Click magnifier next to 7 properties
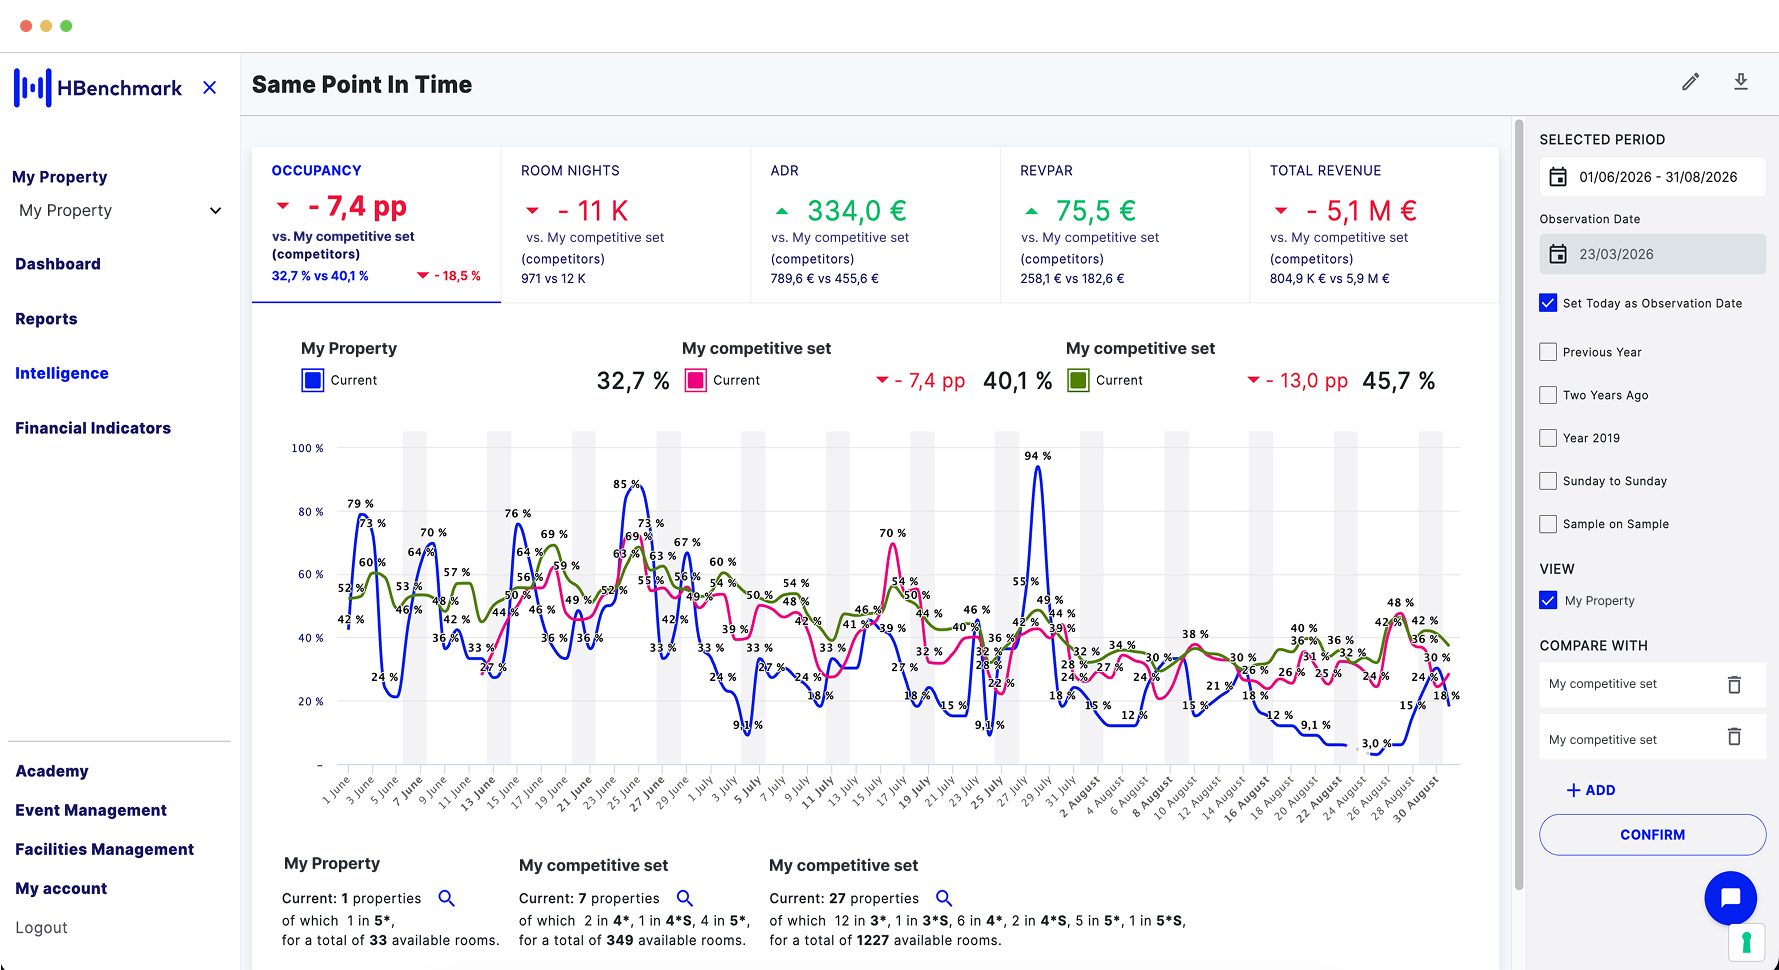The width and height of the screenshot is (1779, 970). click(685, 898)
